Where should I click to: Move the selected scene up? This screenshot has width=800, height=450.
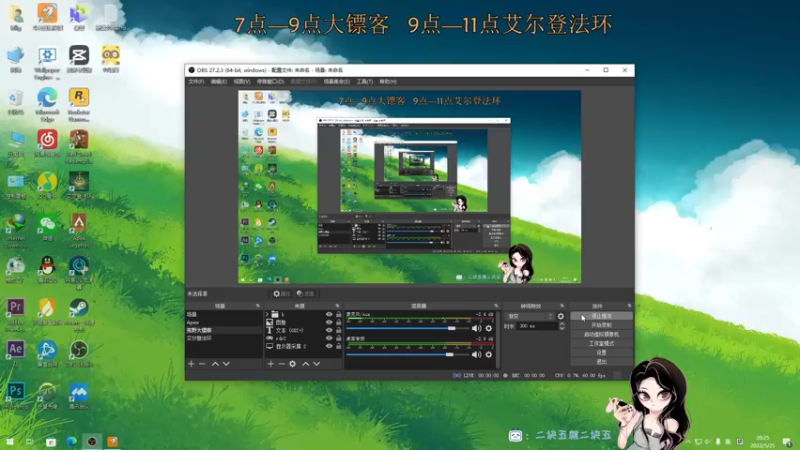(x=215, y=364)
